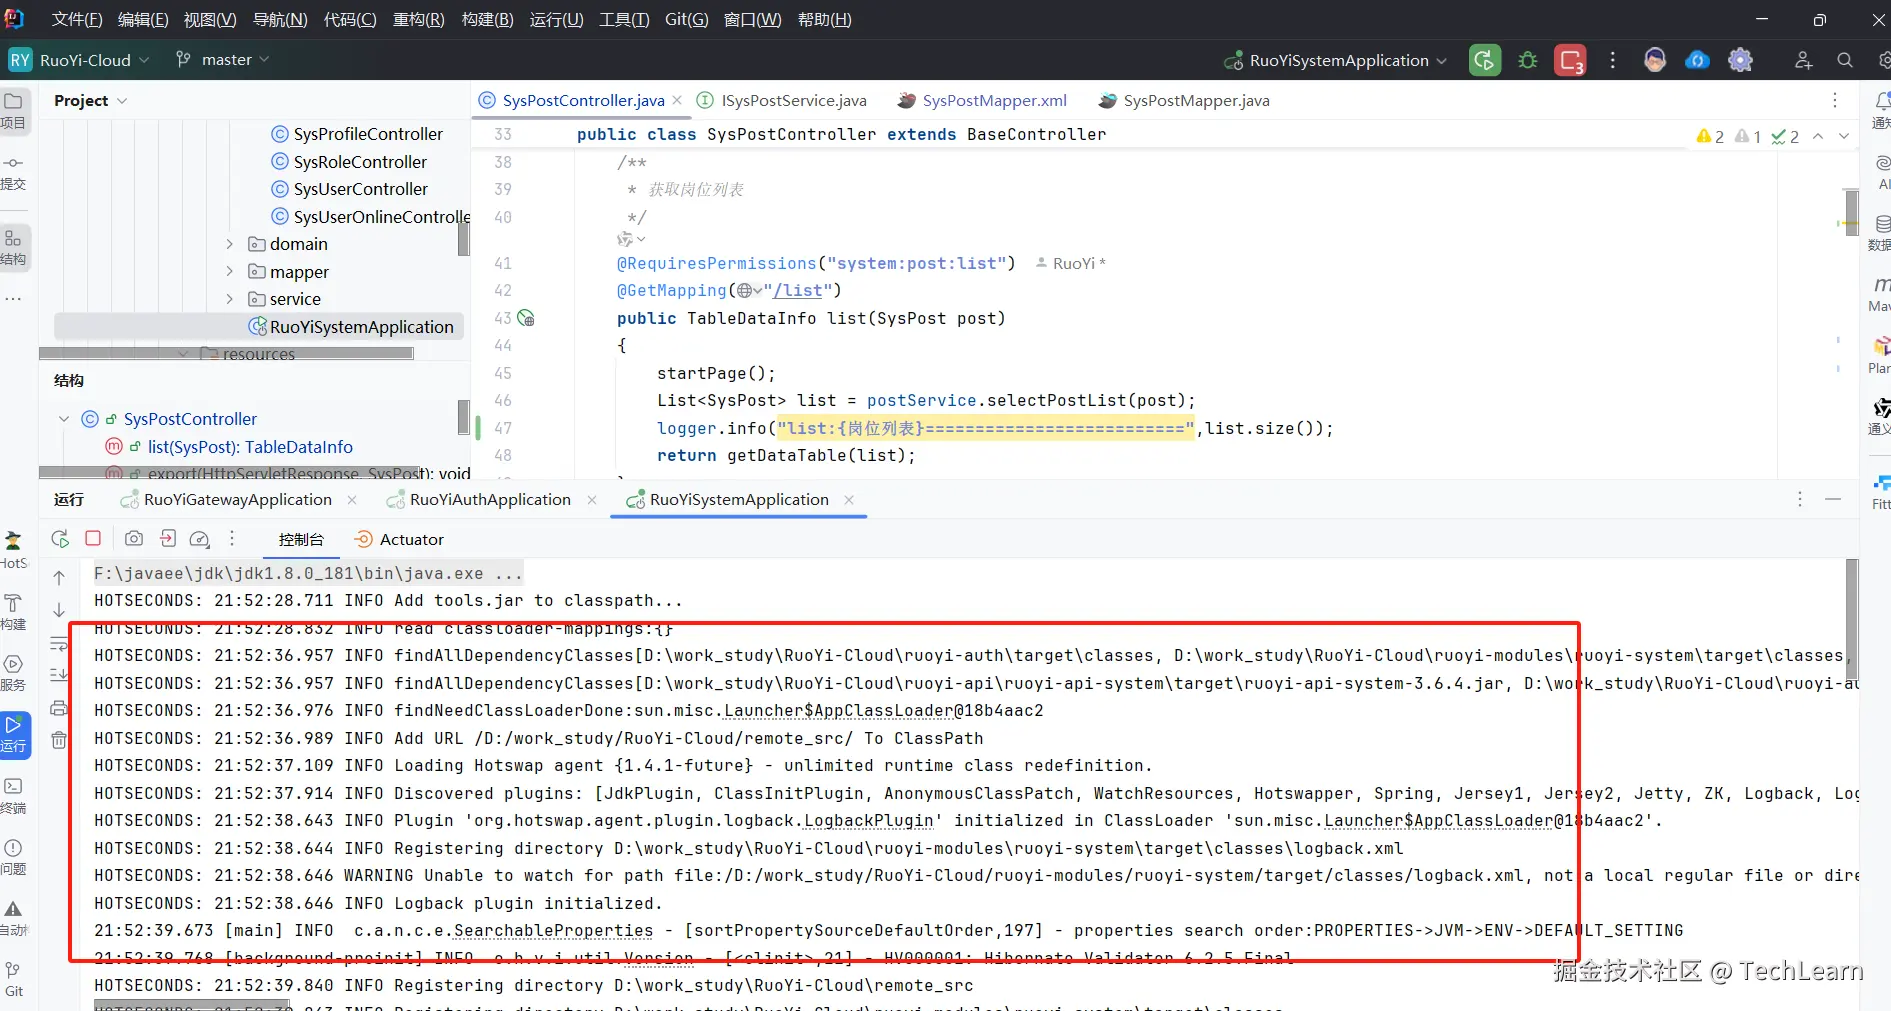
Task: Click the camera thread dump icon
Action: [133, 539]
